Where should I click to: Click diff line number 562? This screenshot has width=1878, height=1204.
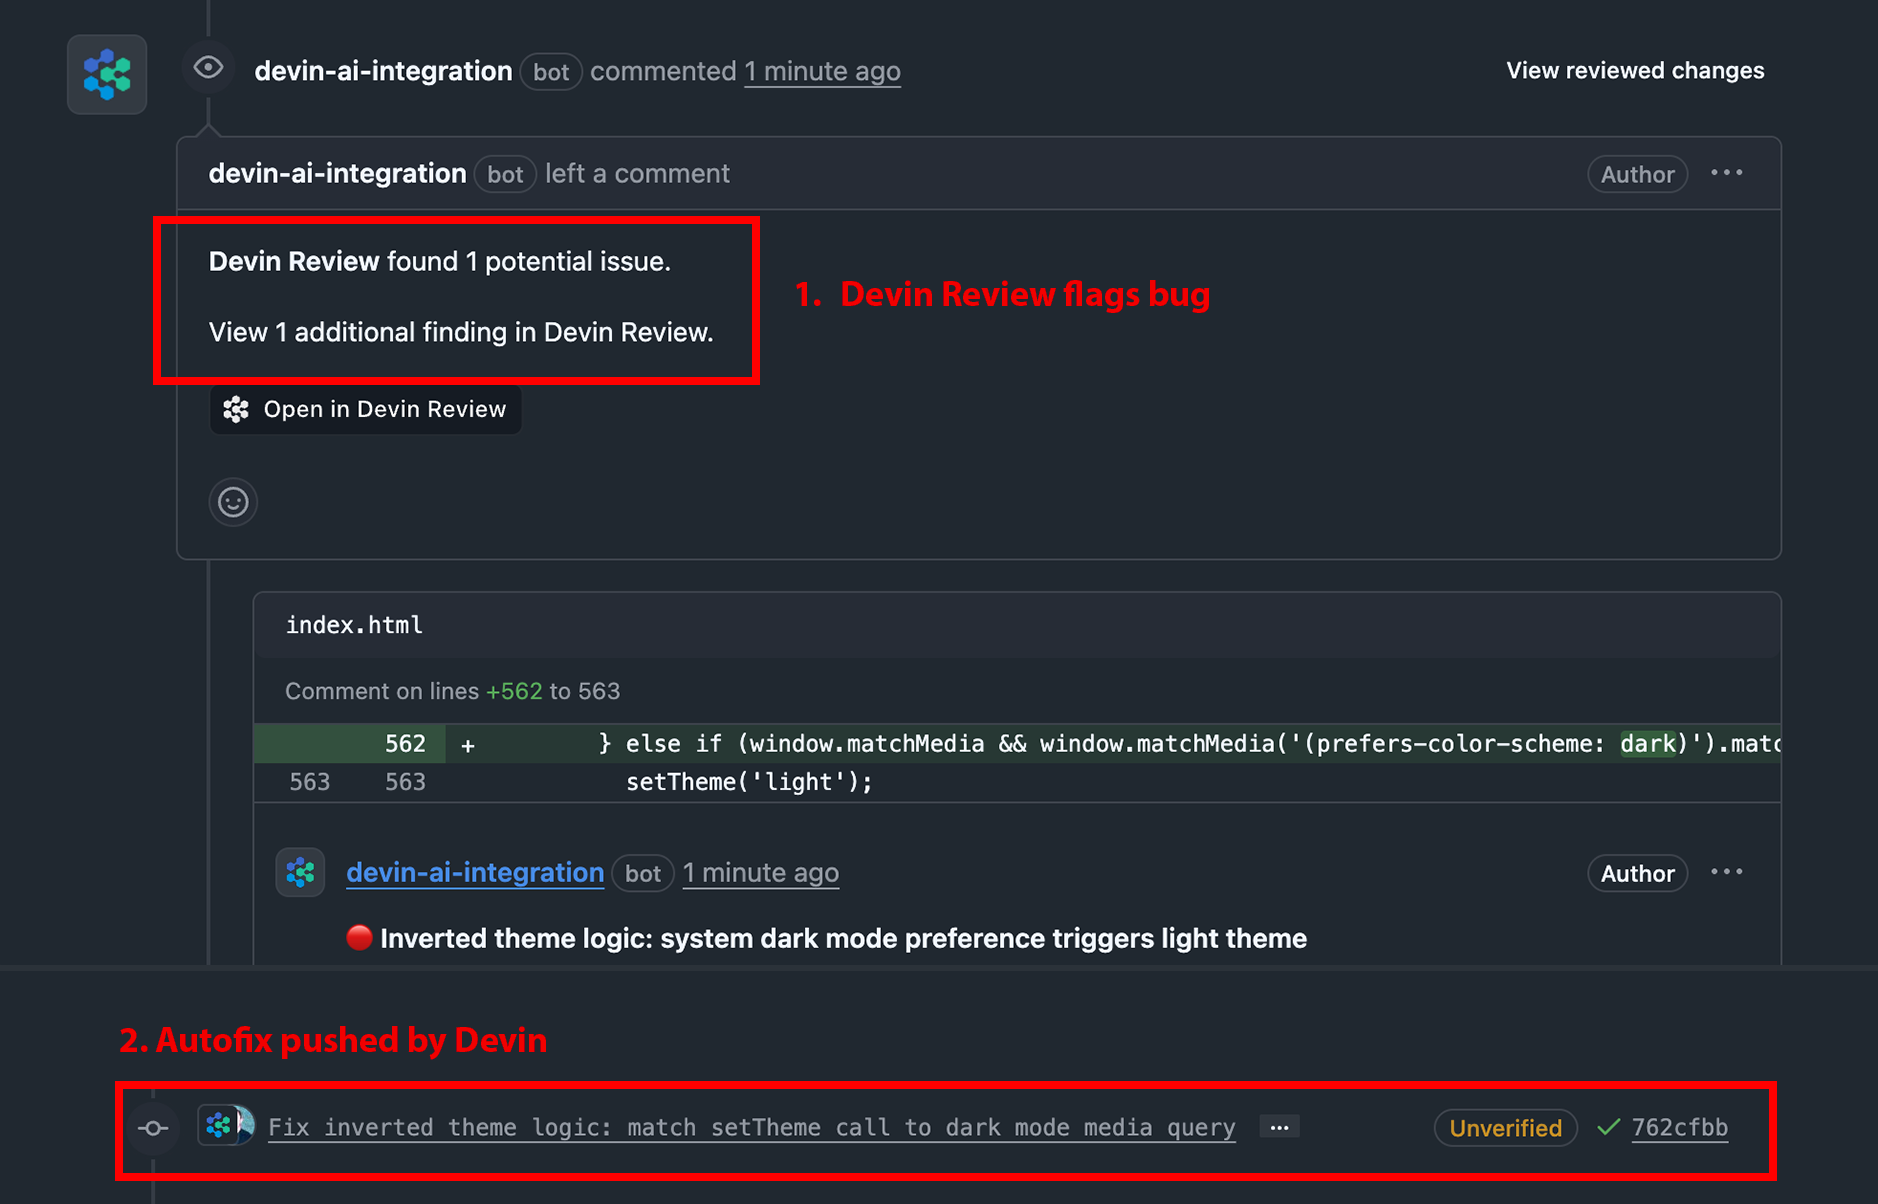click(405, 743)
